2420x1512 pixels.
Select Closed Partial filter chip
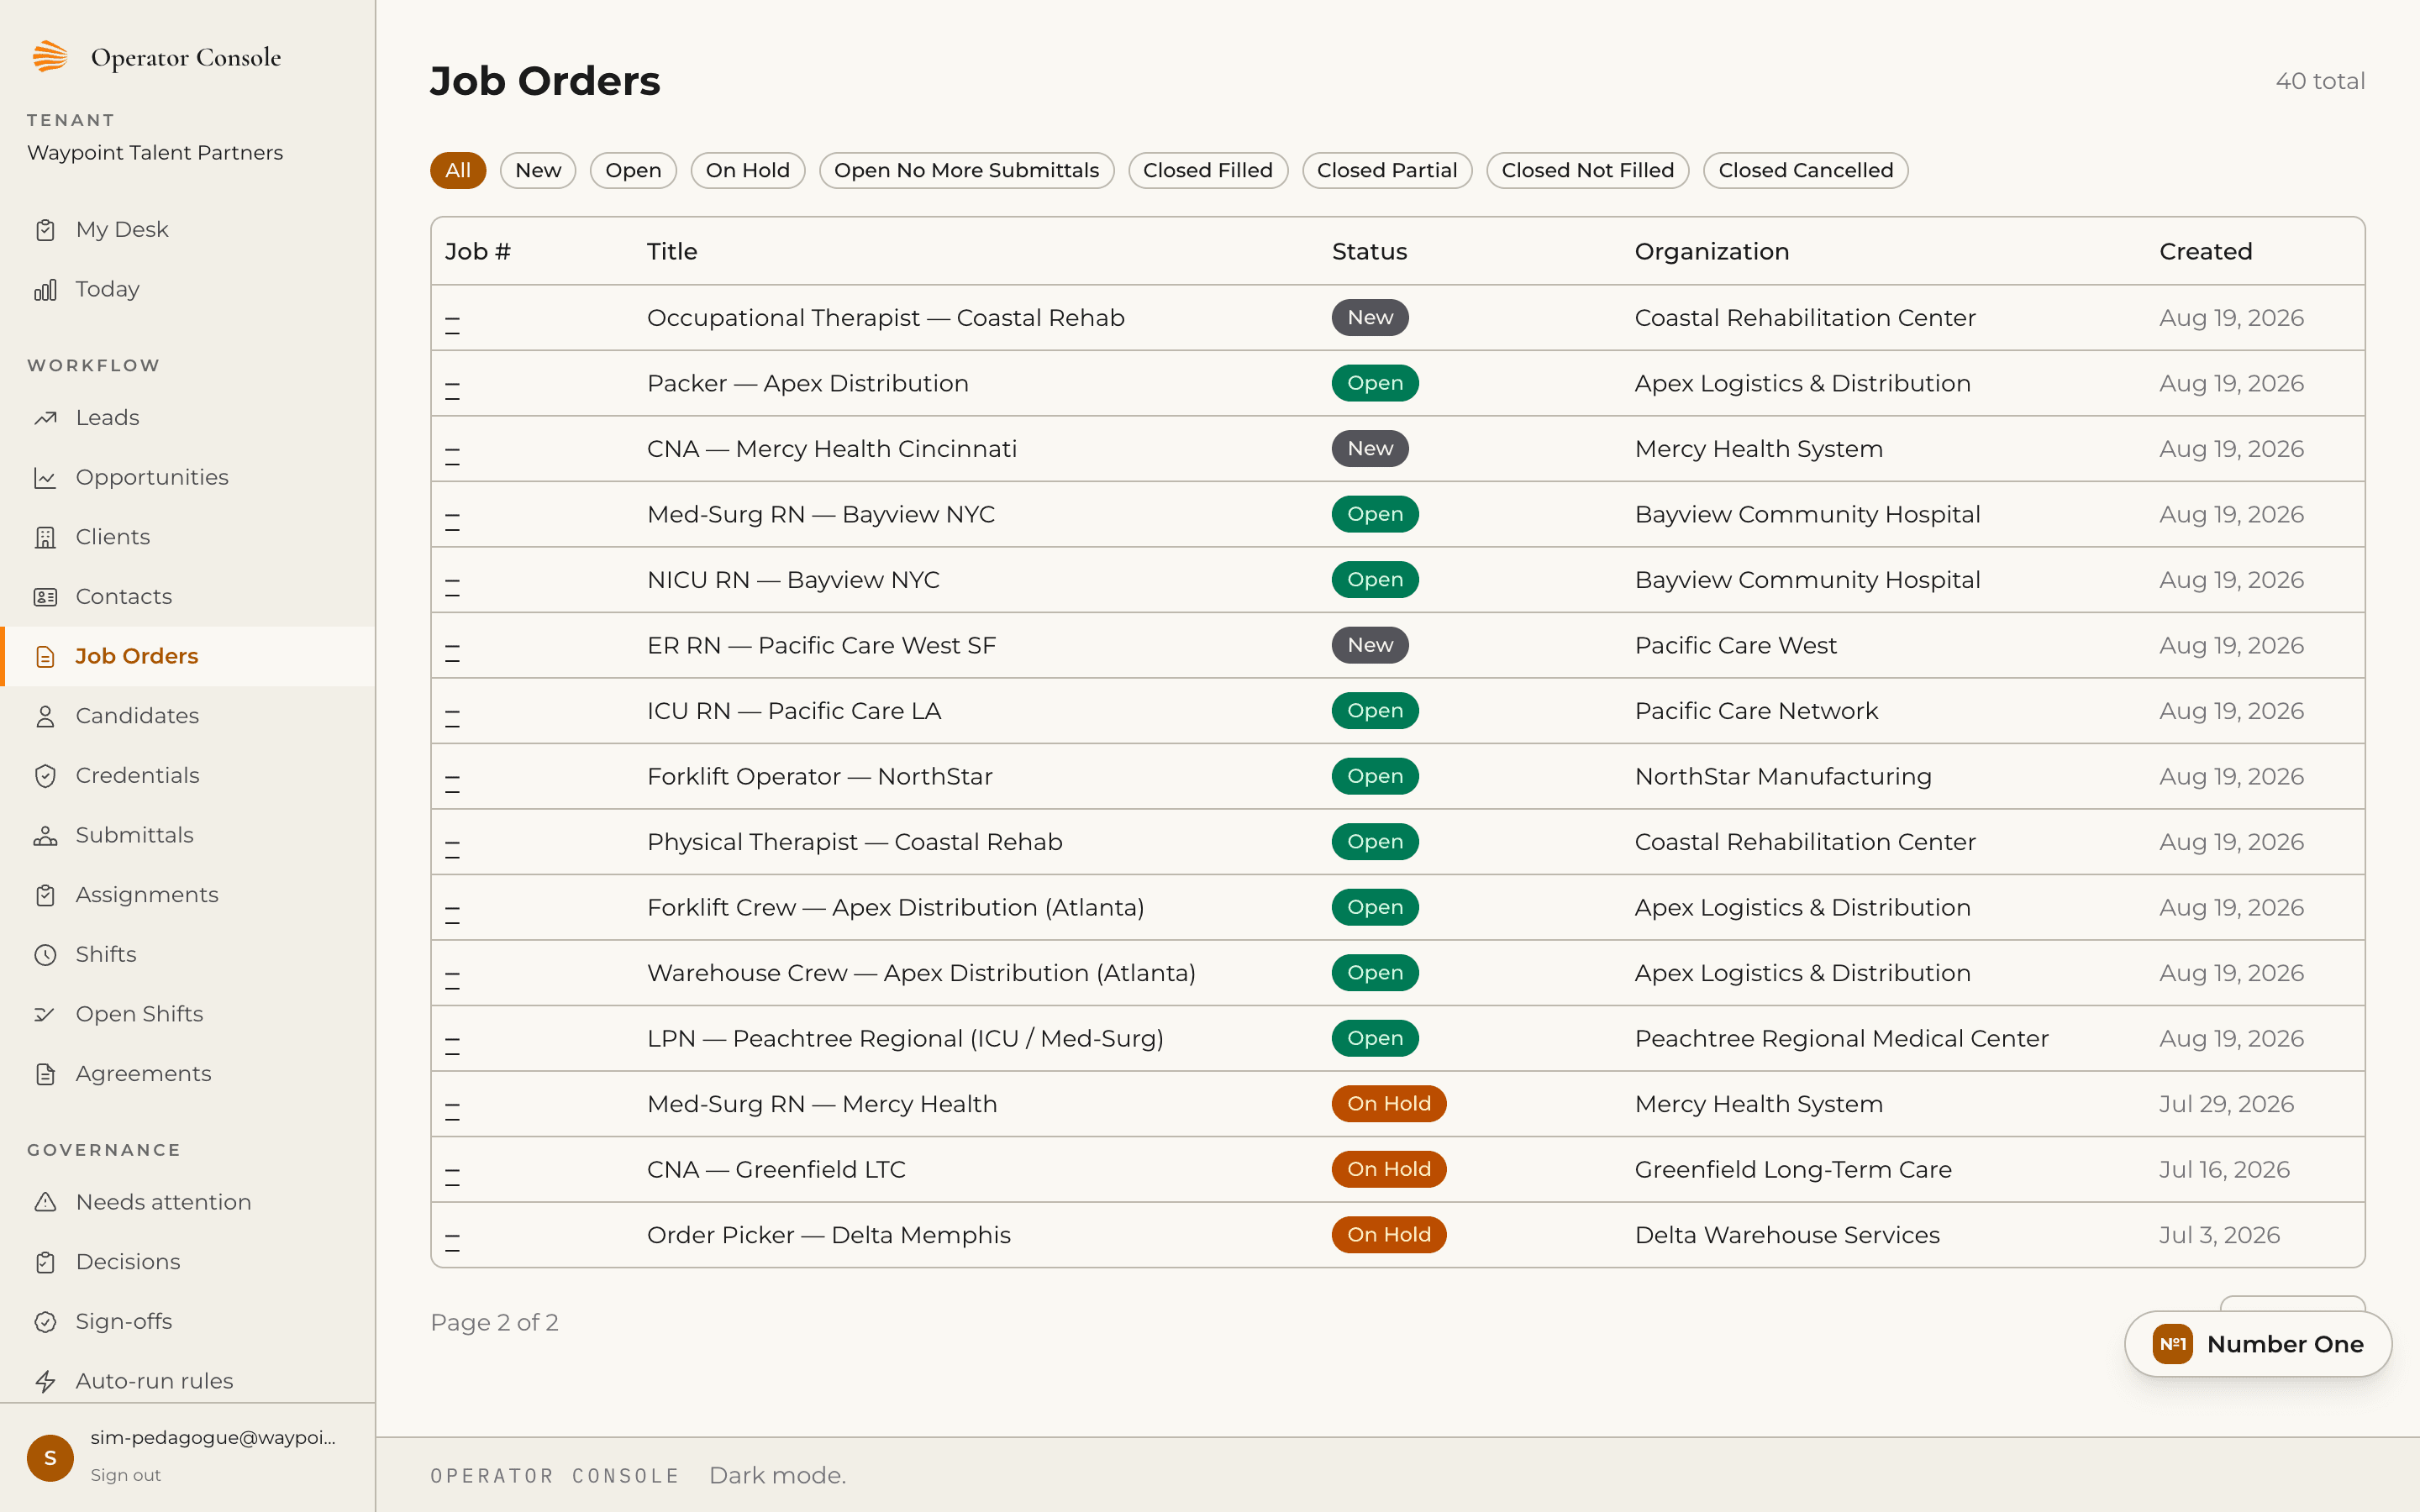[1387, 170]
